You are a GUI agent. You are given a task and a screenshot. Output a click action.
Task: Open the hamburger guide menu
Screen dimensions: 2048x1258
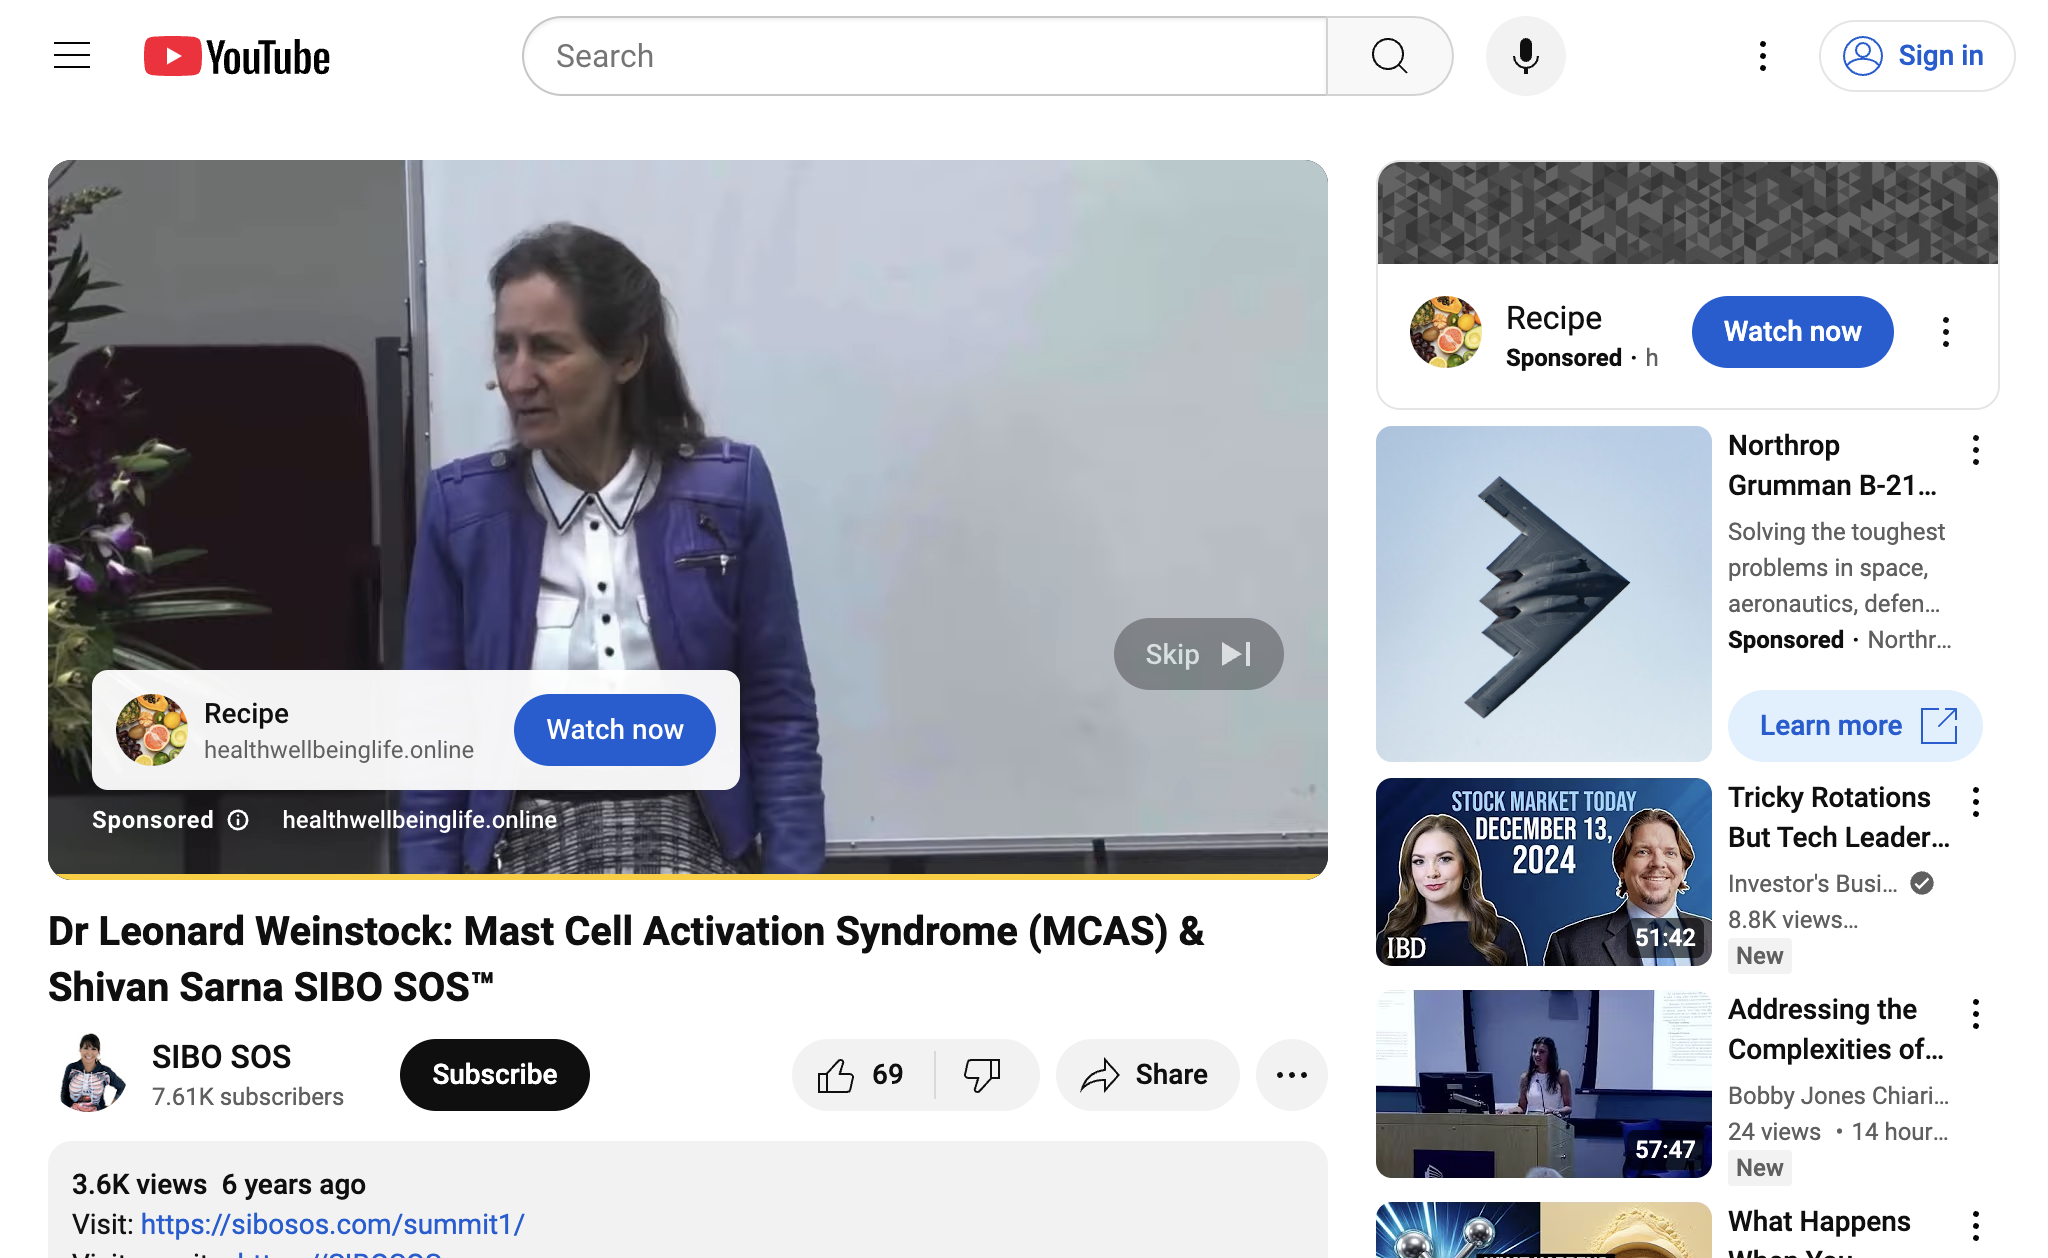click(x=72, y=56)
